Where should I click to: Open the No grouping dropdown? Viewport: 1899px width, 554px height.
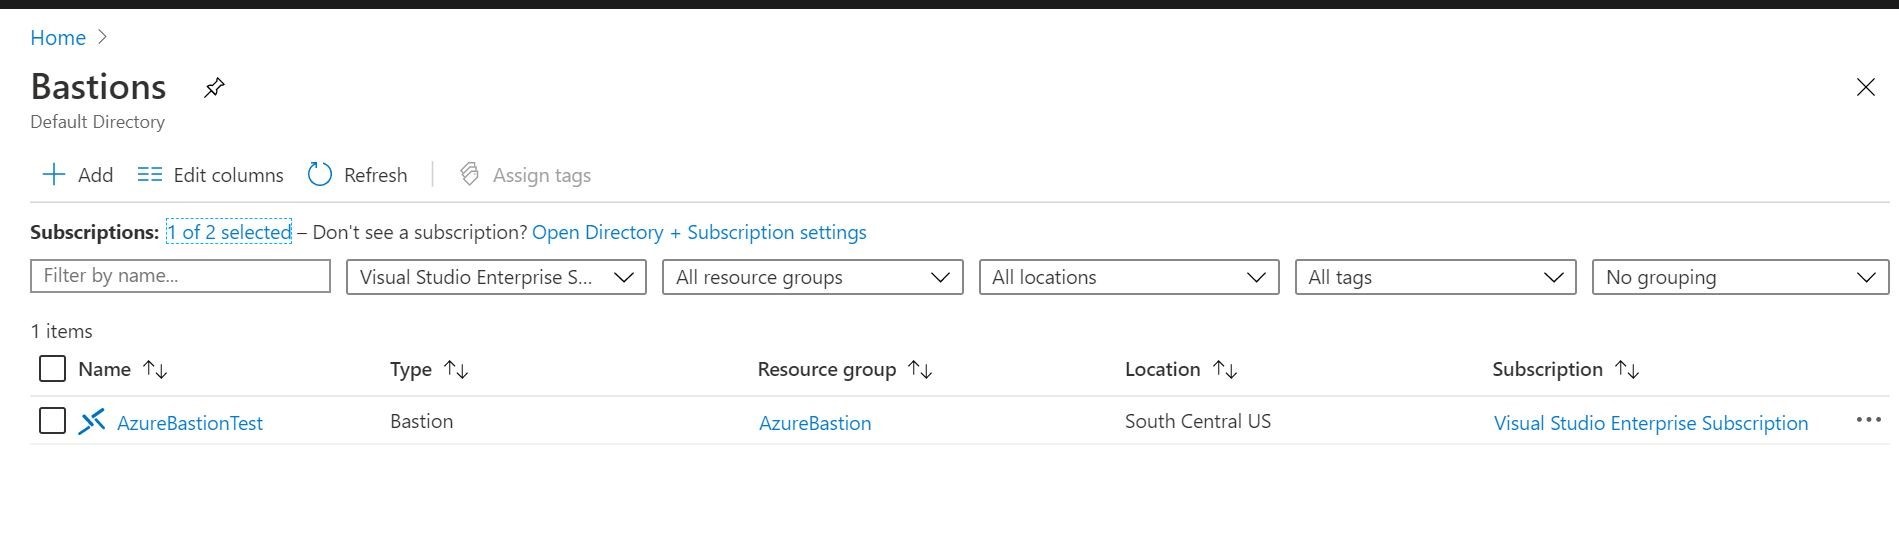point(1740,277)
